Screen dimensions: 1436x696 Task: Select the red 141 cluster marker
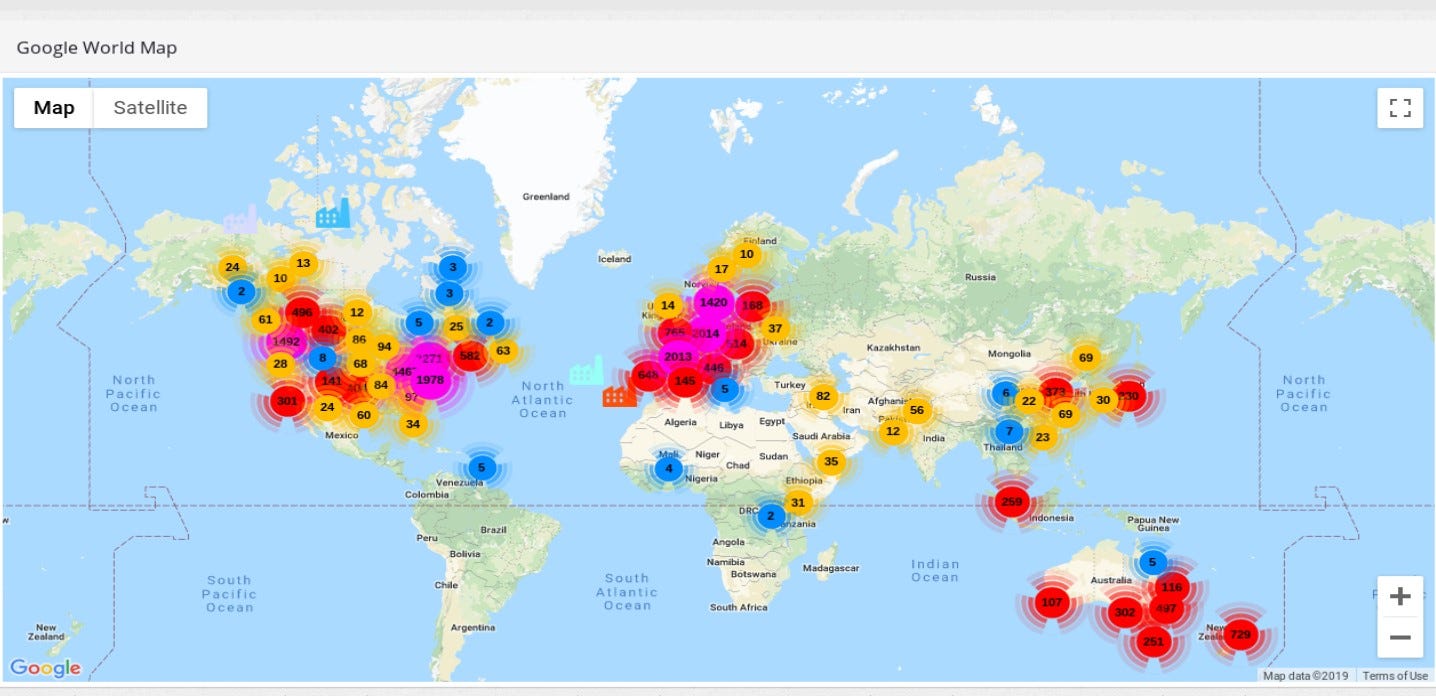point(332,381)
